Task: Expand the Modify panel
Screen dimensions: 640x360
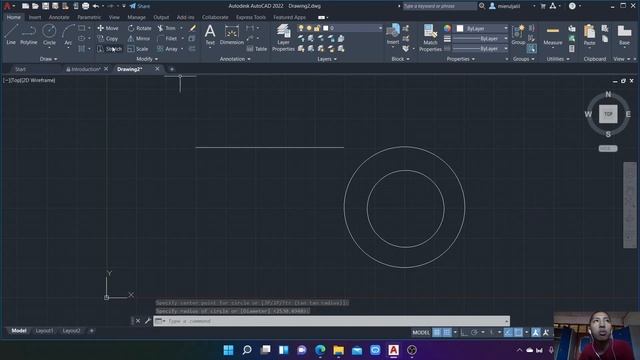Action: coord(147,59)
